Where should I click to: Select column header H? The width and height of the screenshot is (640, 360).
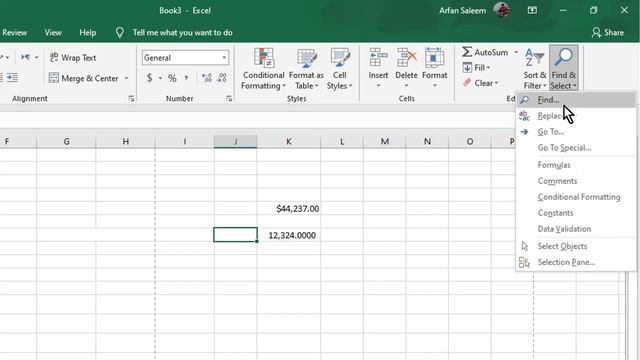coord(125,141)
